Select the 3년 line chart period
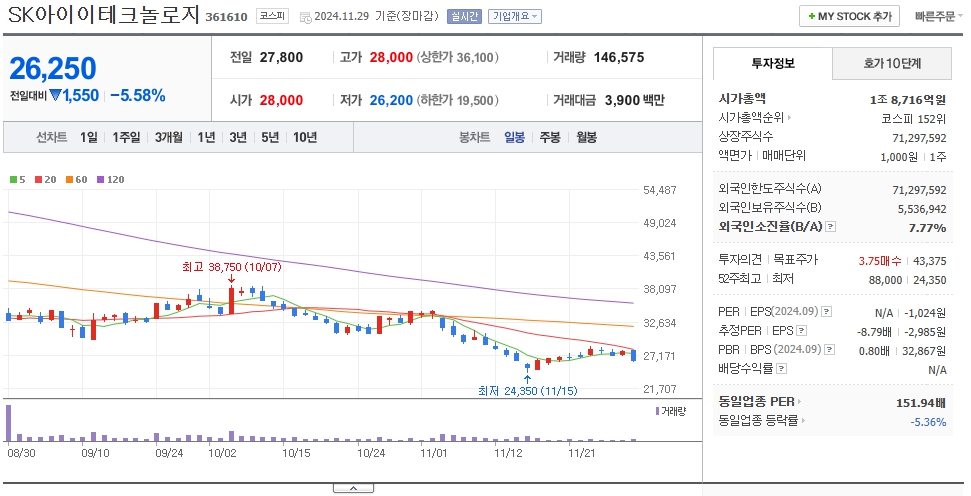The width and height of the screenshot is (971, 496). tap(238, 137)
